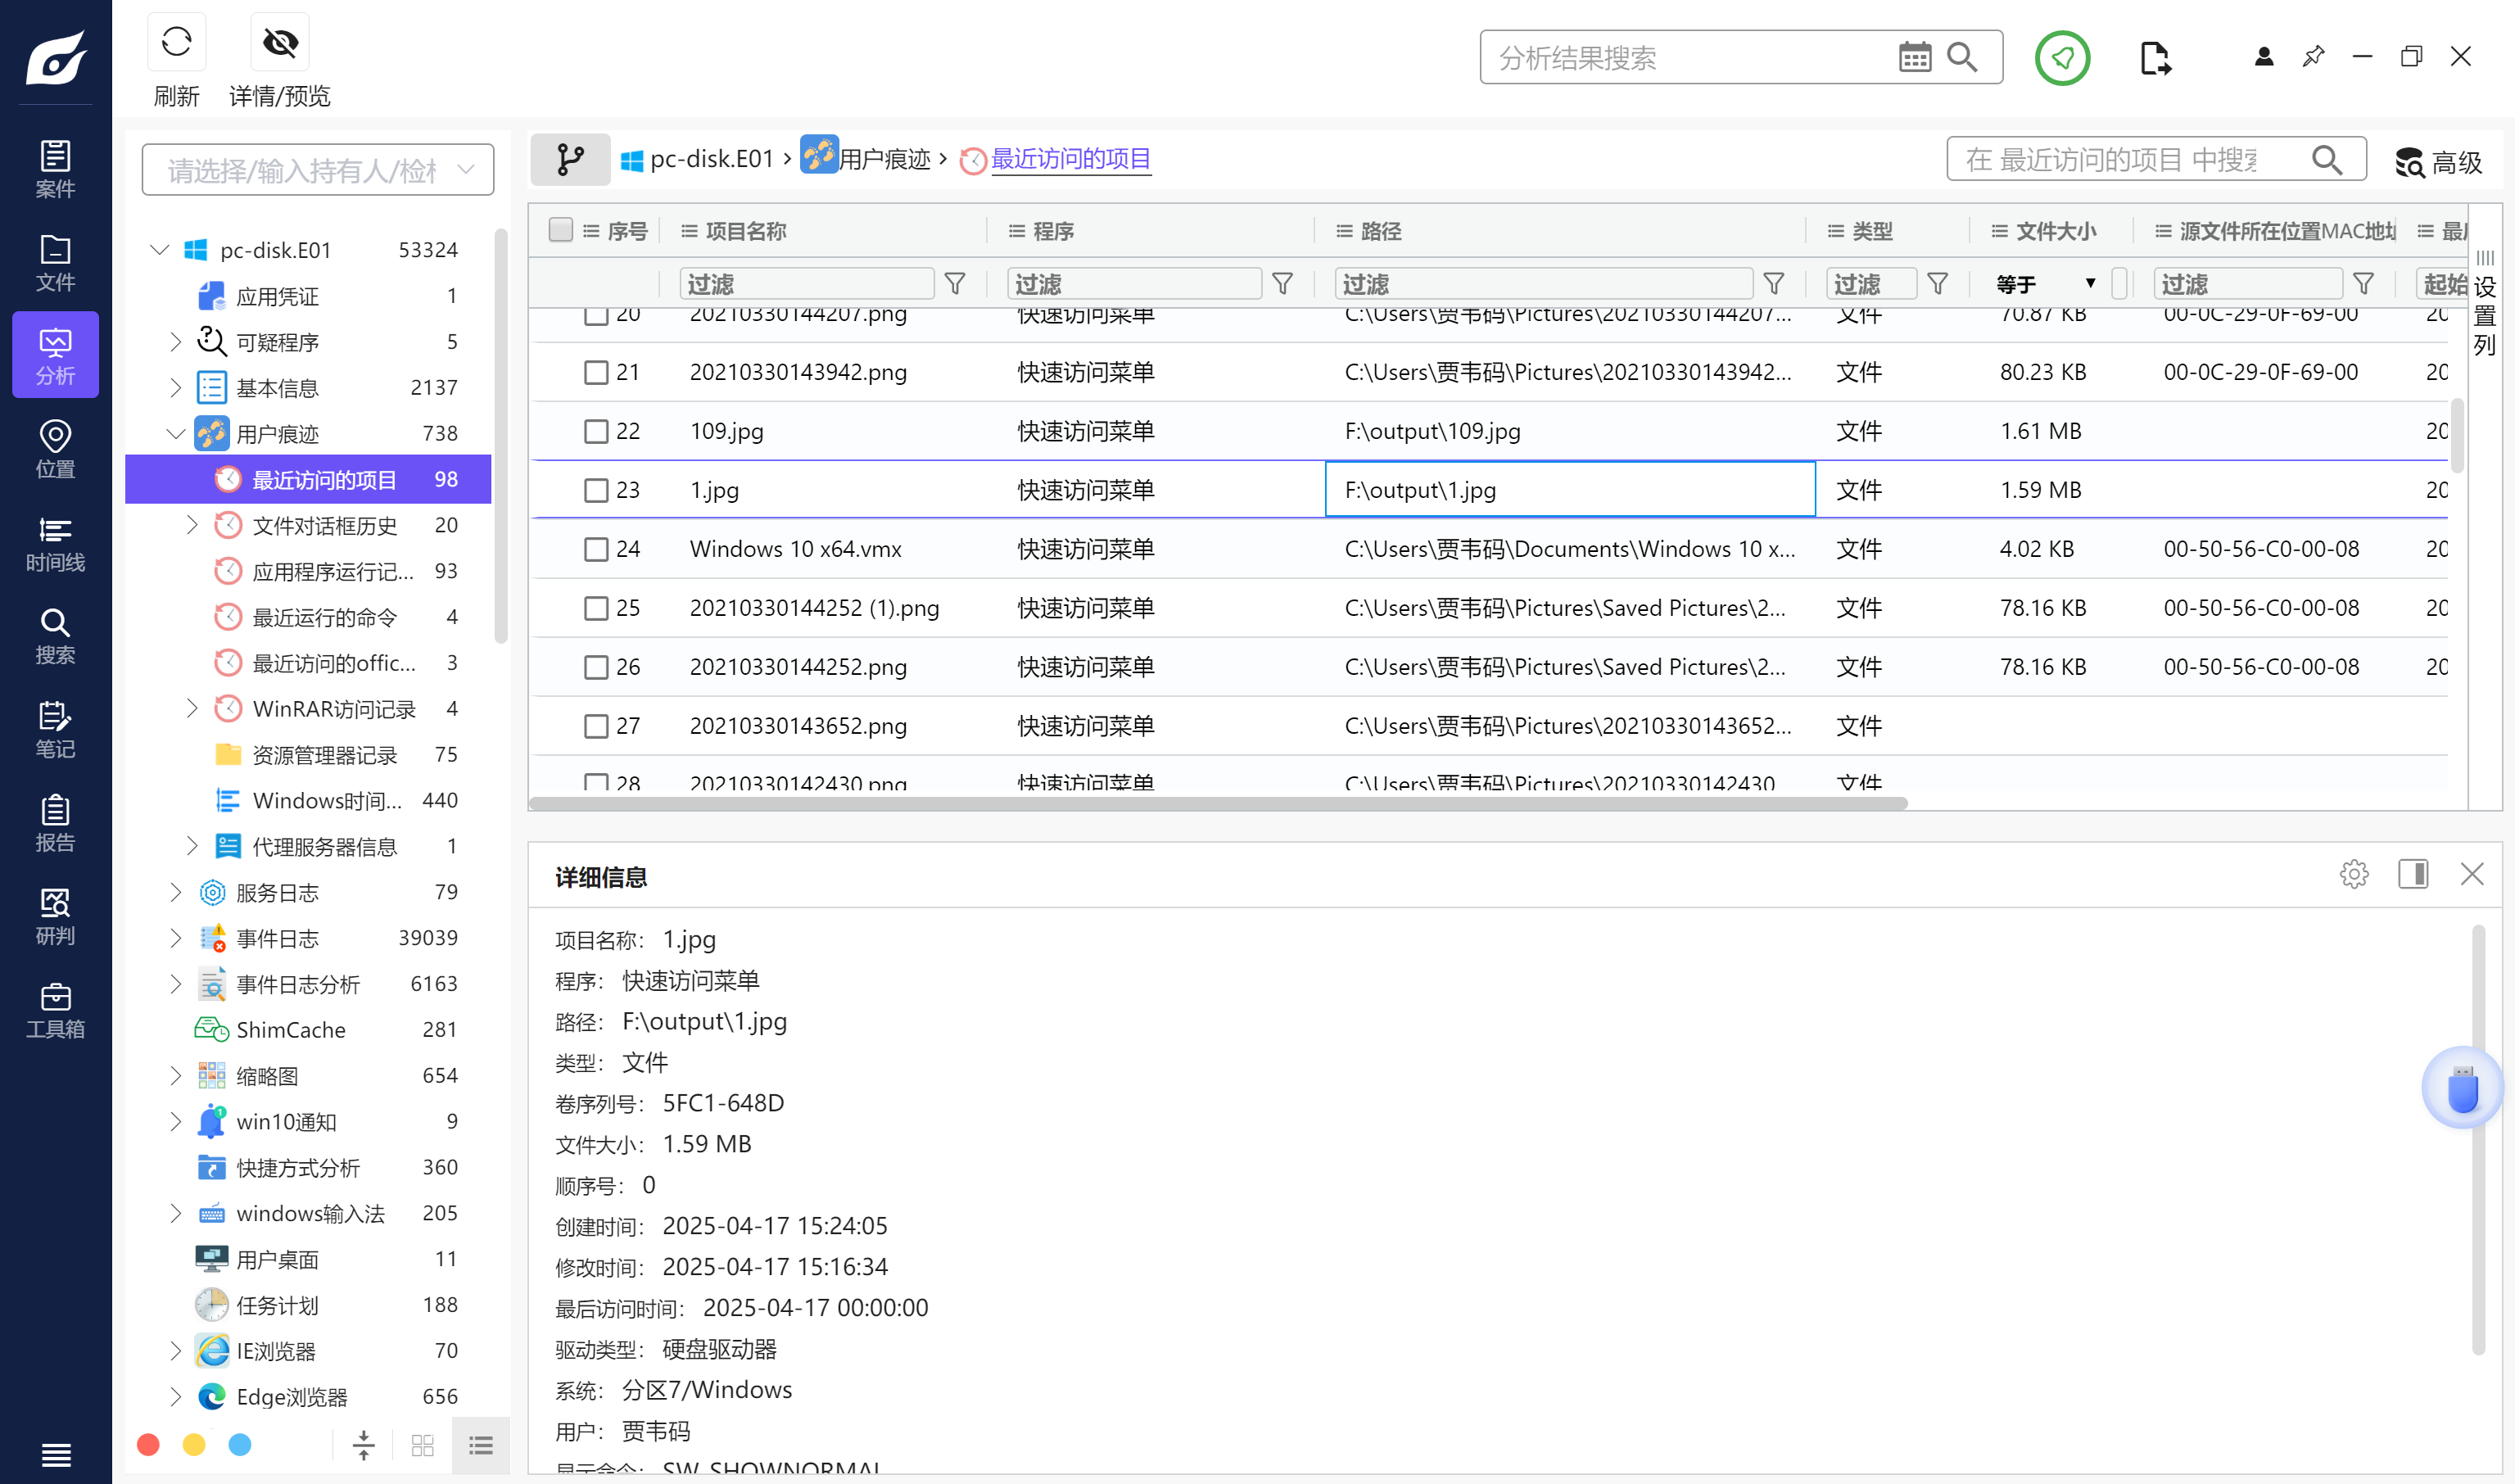The image size is (2515, 1484).
Task: Expand the 基本信息 tree node
Action: point(176,387)
